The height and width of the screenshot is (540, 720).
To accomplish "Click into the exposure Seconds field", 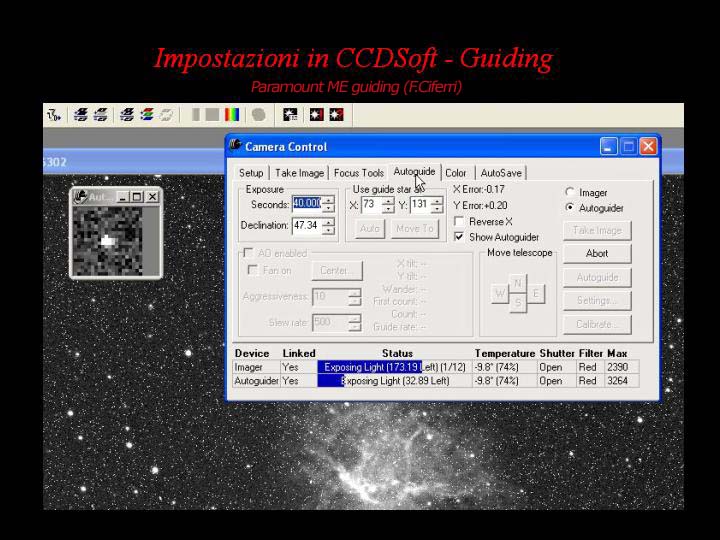I will click(308, 203).
